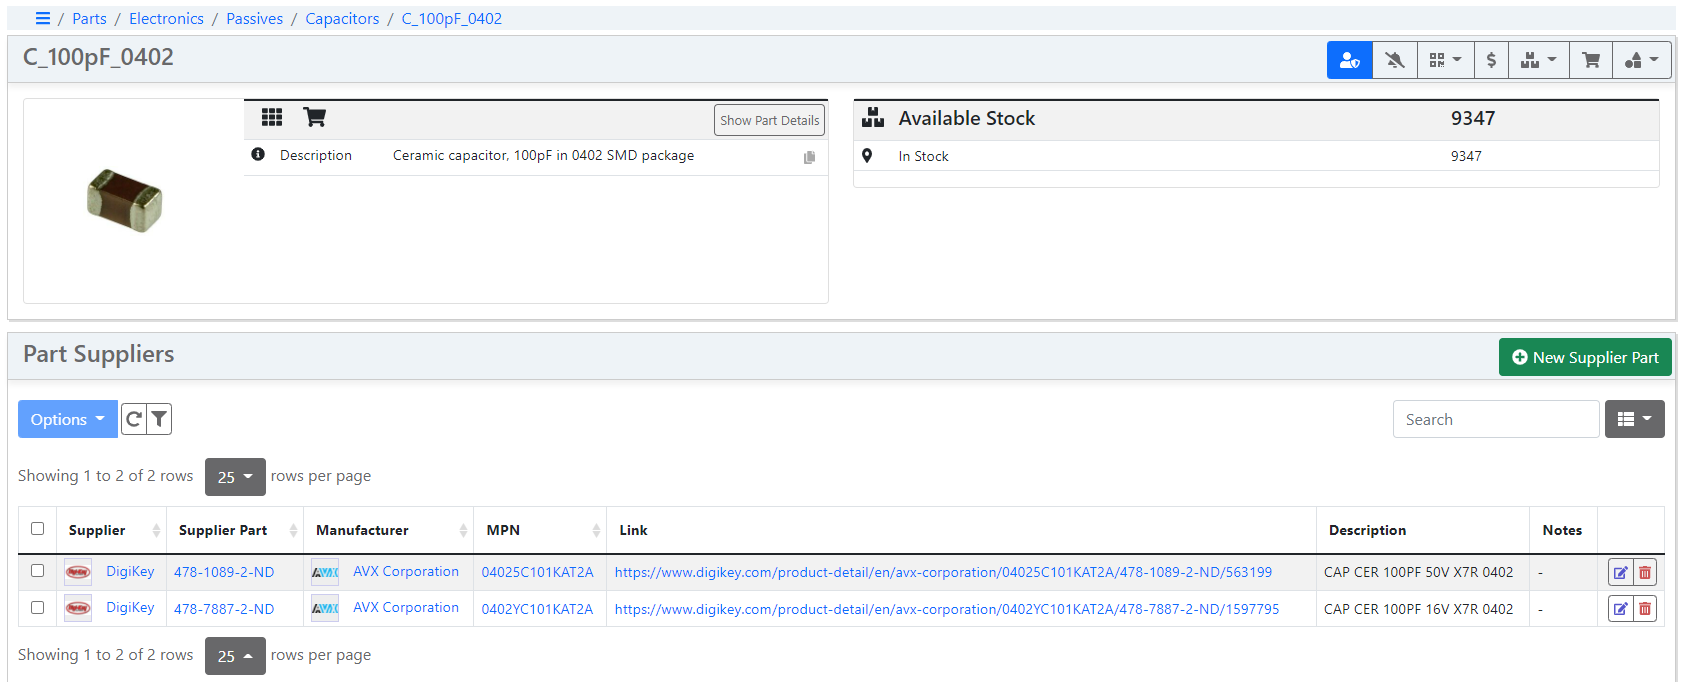This screenshot has height=682, width=1683.
Task: Navigate to Electronics breadcrumb item
Action: (166, 19)
